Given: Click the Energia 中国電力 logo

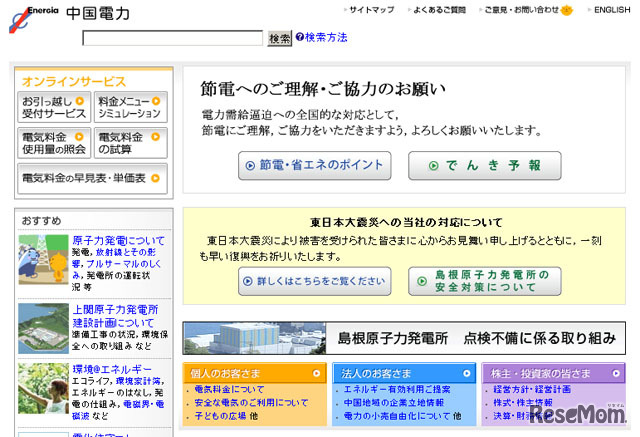Looking at the screenshot, I should 69,18.
